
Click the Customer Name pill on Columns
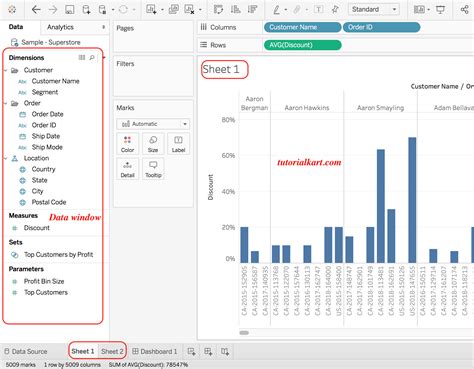pyautogui.click(x=303, y=27)
